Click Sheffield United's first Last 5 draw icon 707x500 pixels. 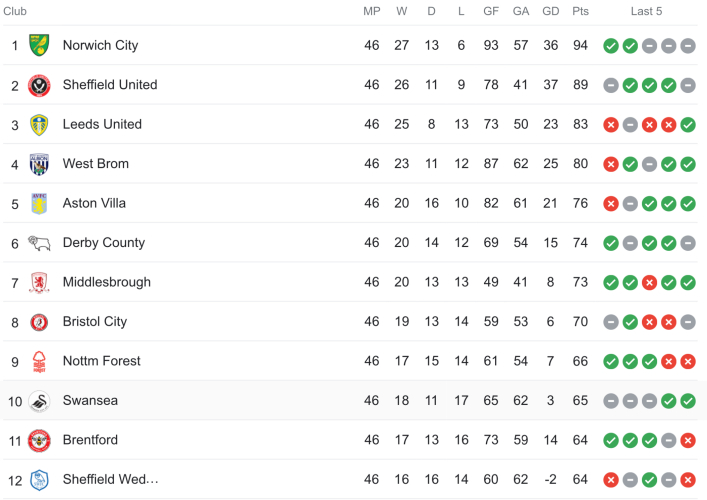point(611,85)
